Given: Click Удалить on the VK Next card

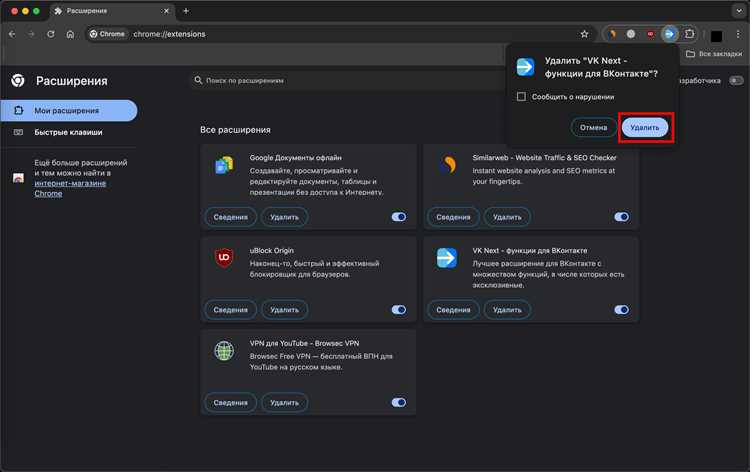Looking at the screenshot, I should [507, 310].
